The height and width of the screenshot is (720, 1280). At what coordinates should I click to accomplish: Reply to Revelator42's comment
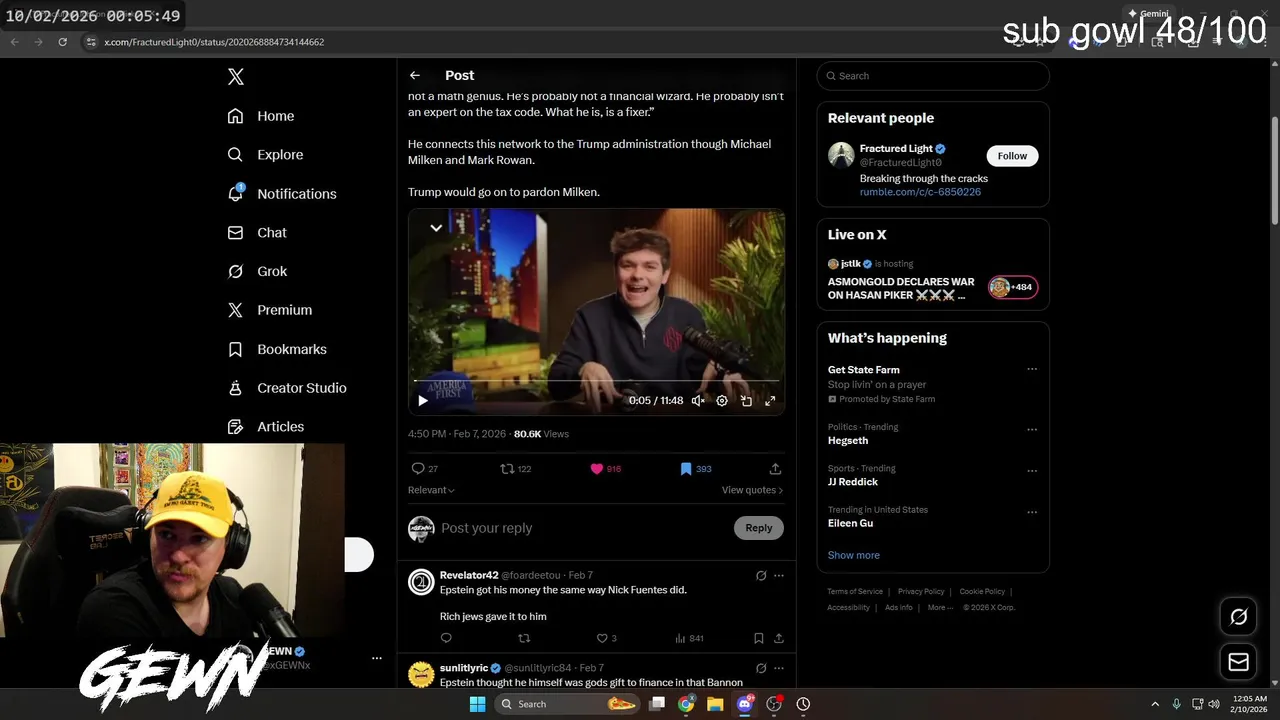tap(446, 638)
